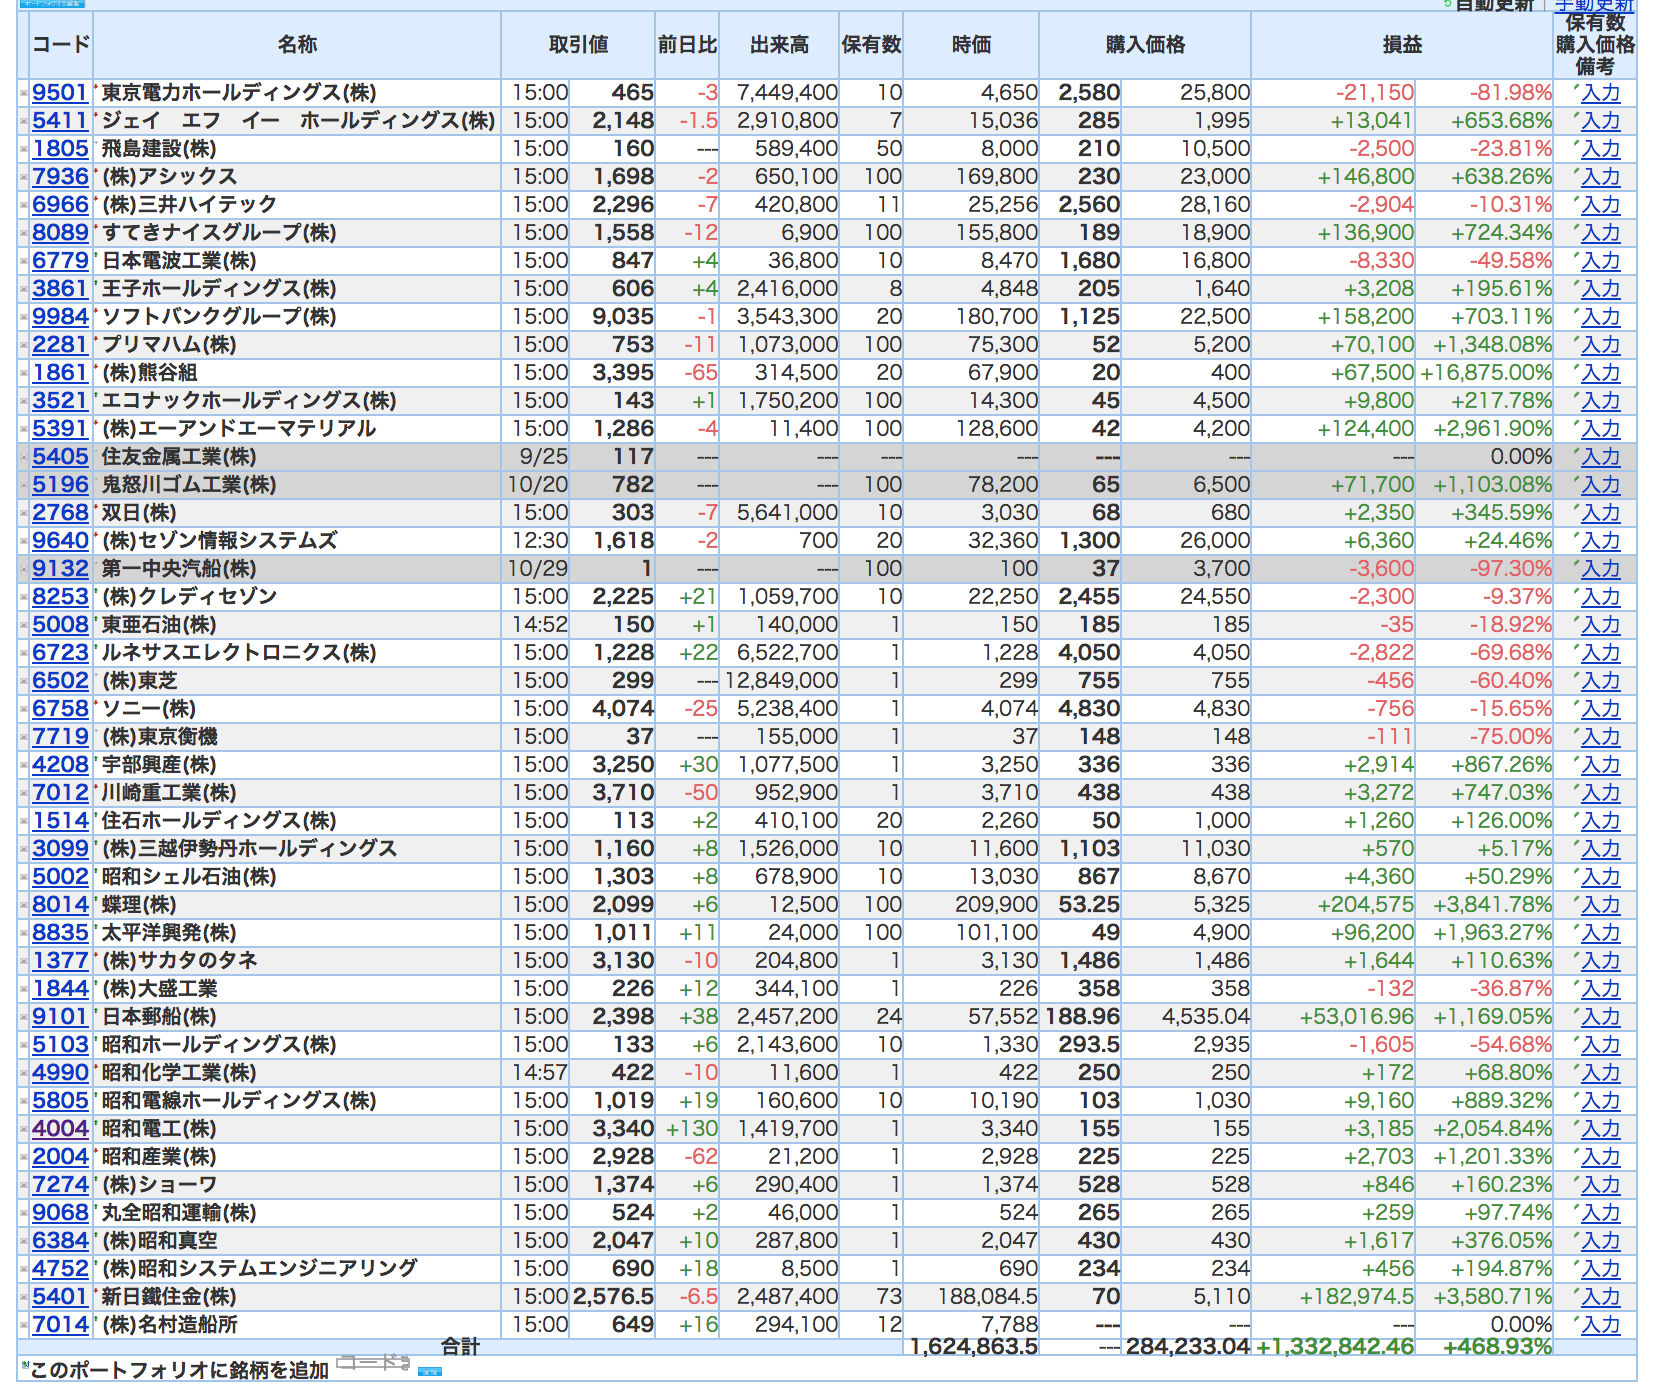
Task: Click the 手動更新 manual update link
Action: (1596, 5)
